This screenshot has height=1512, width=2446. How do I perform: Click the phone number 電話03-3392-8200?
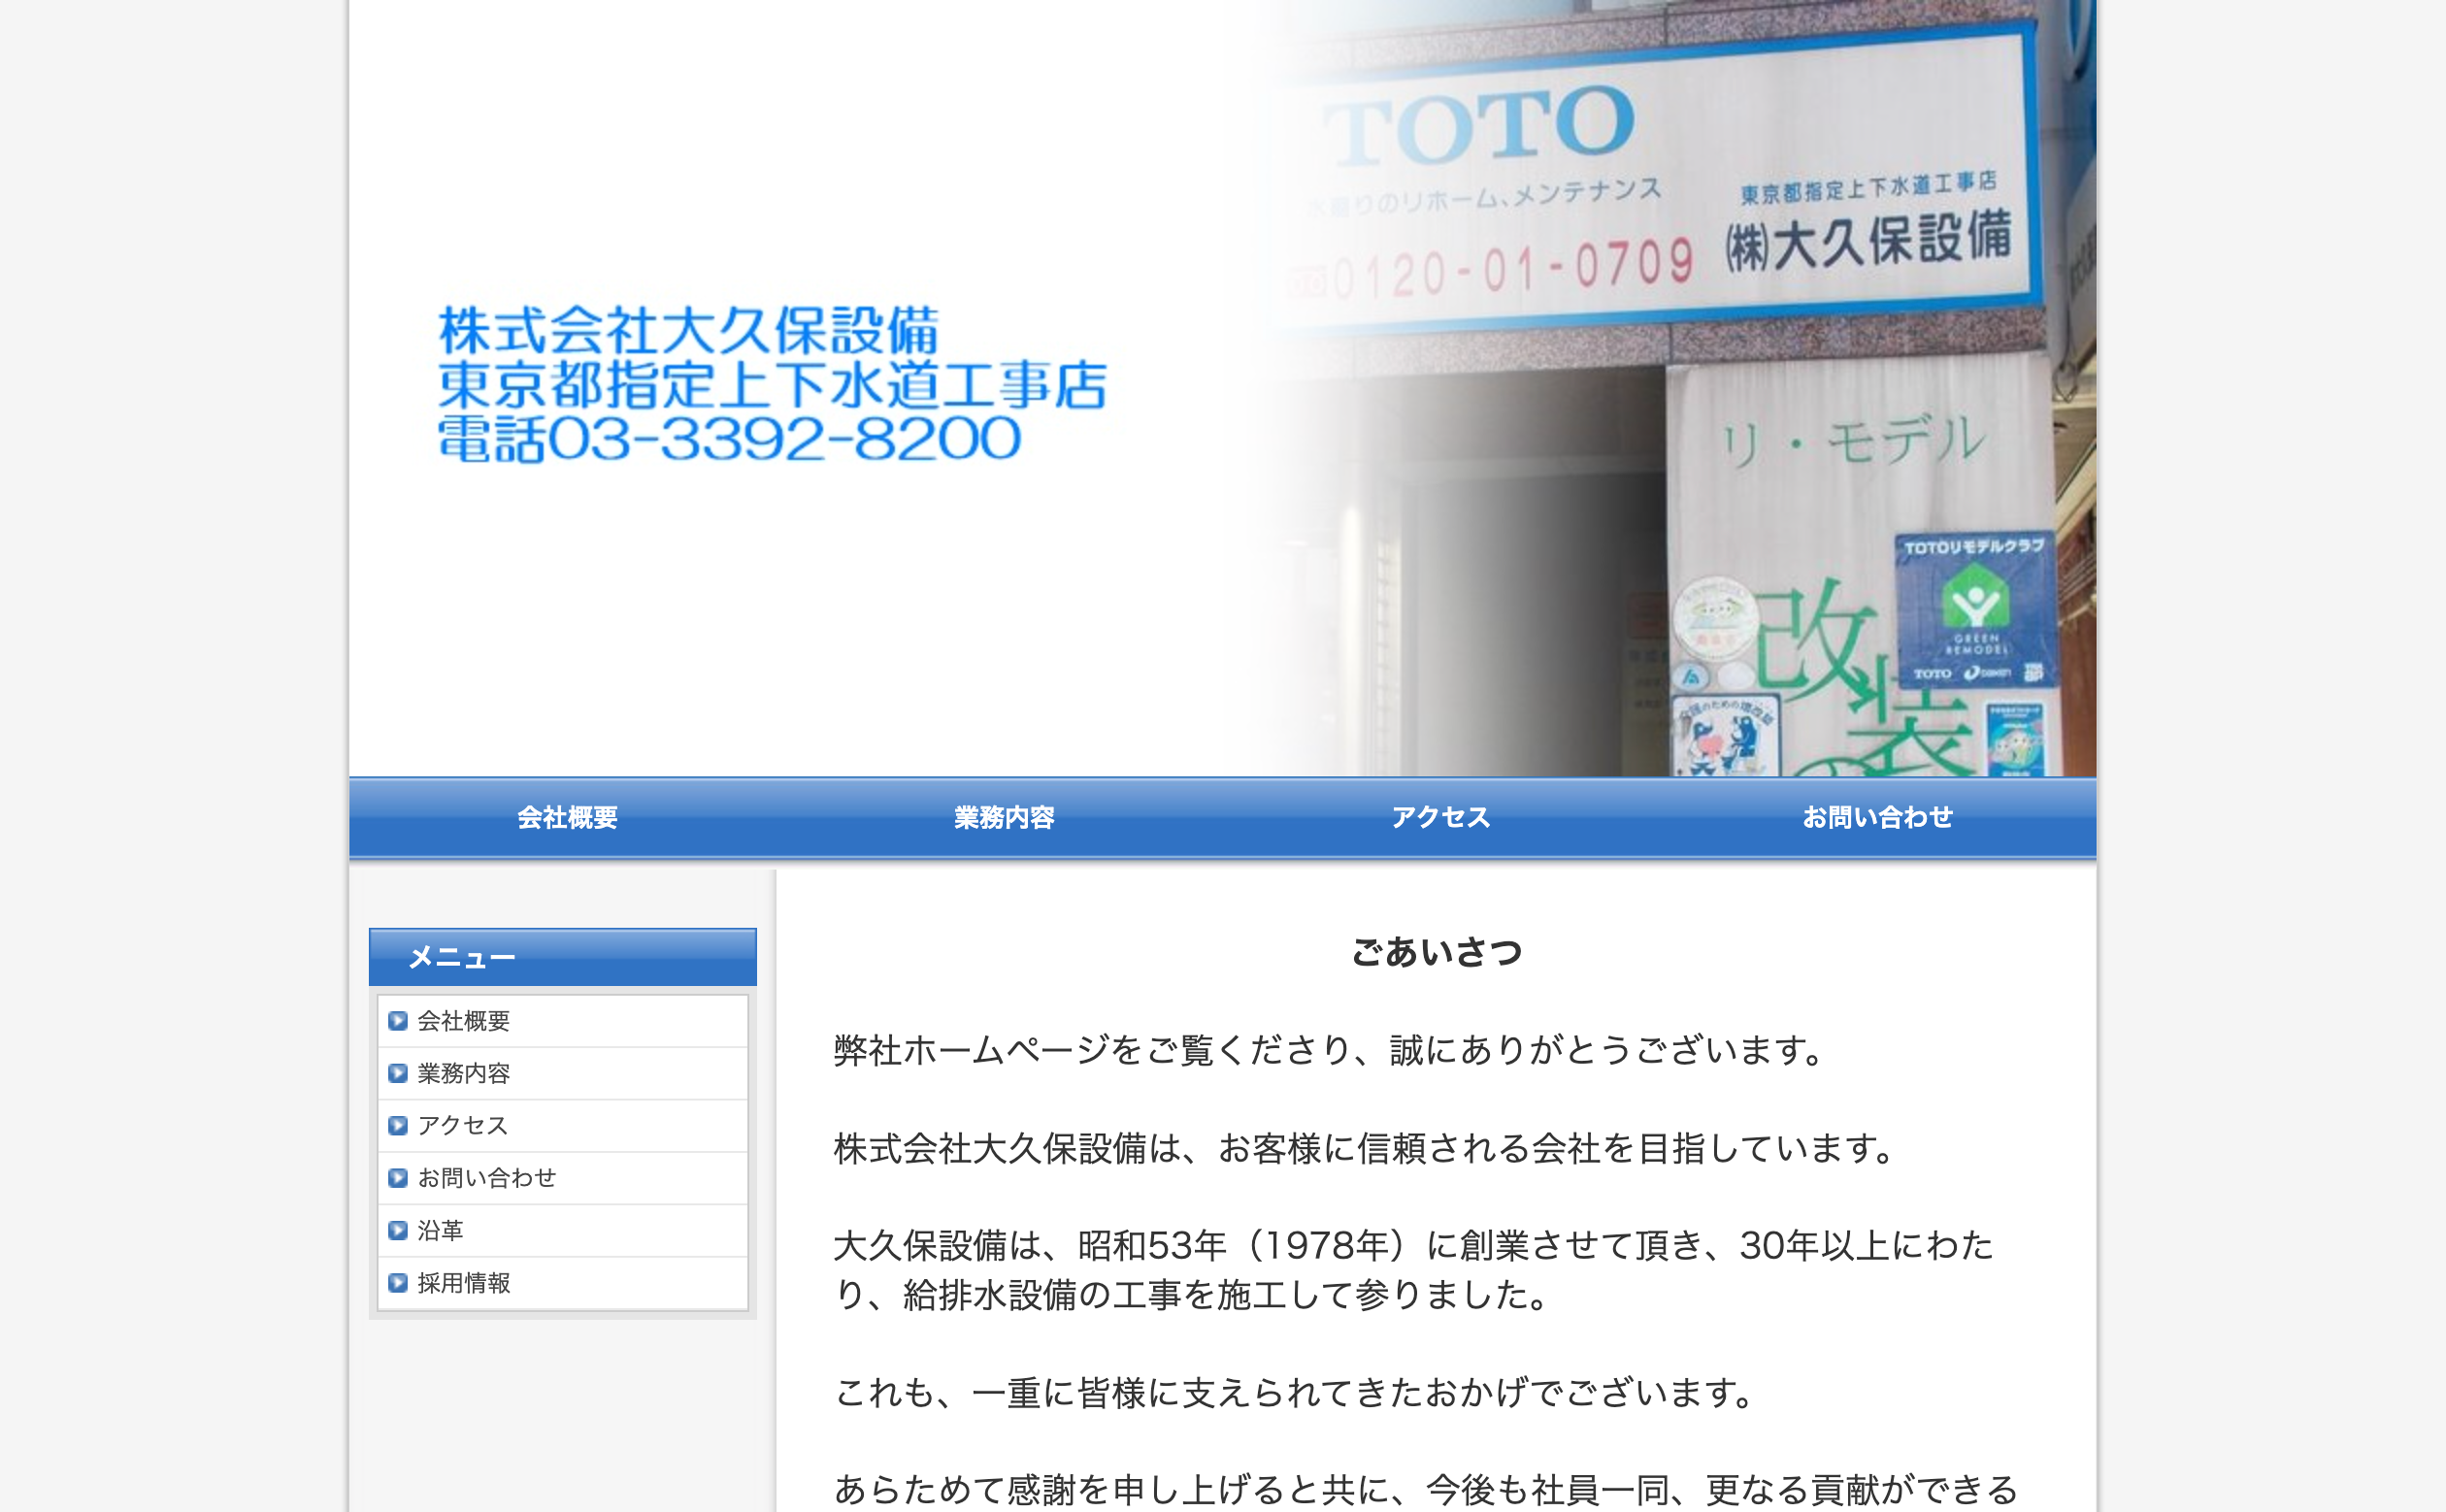click(x=730, y=439)
